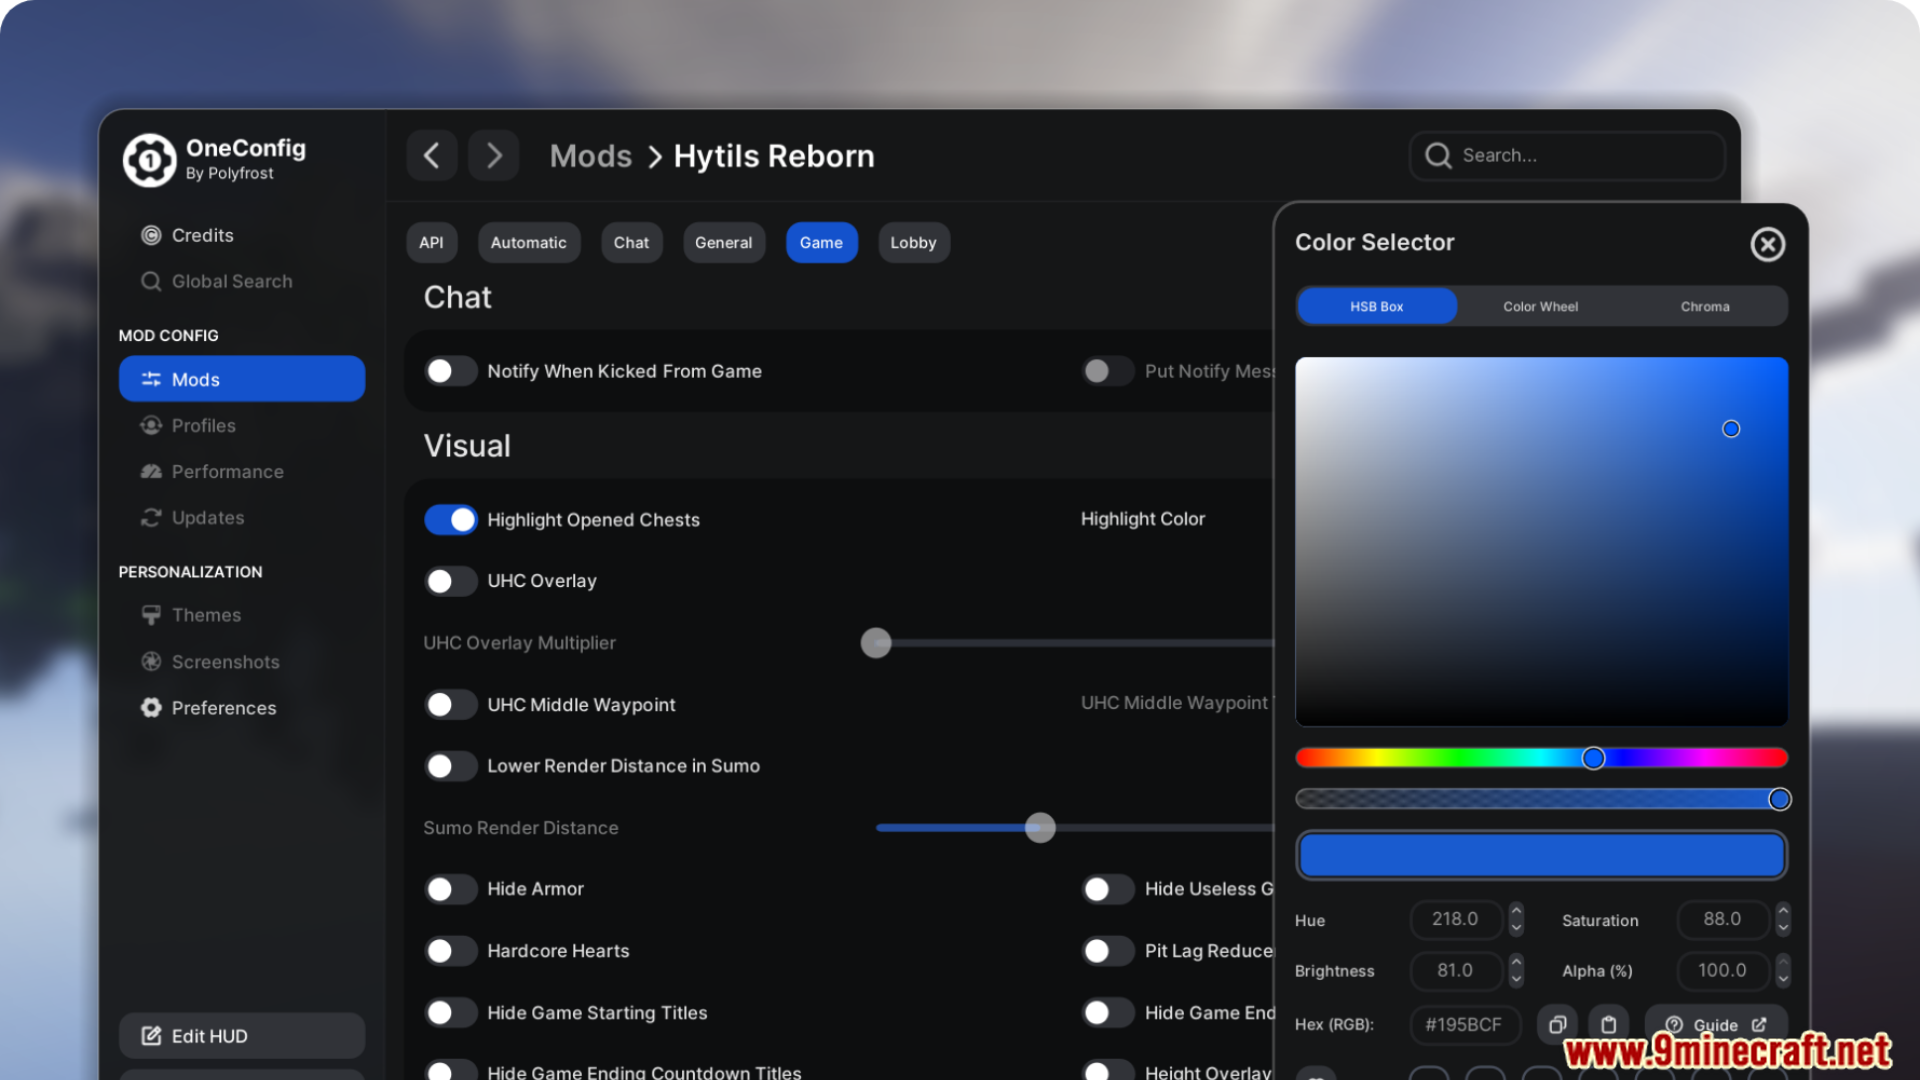Open the Automatic tab
The width and height of the screenshot is (1920, 1080).
coord(528,242)
